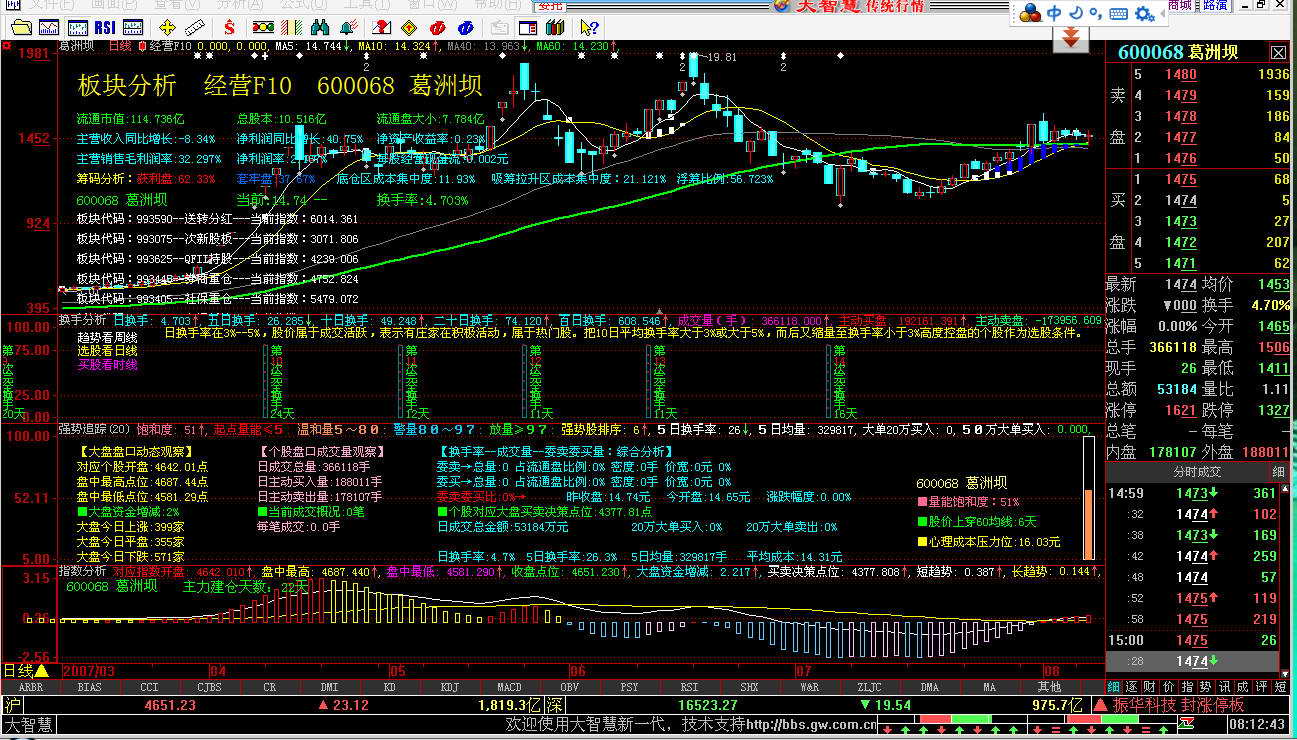Select the DMI indicator tab

tap(329, 687)
